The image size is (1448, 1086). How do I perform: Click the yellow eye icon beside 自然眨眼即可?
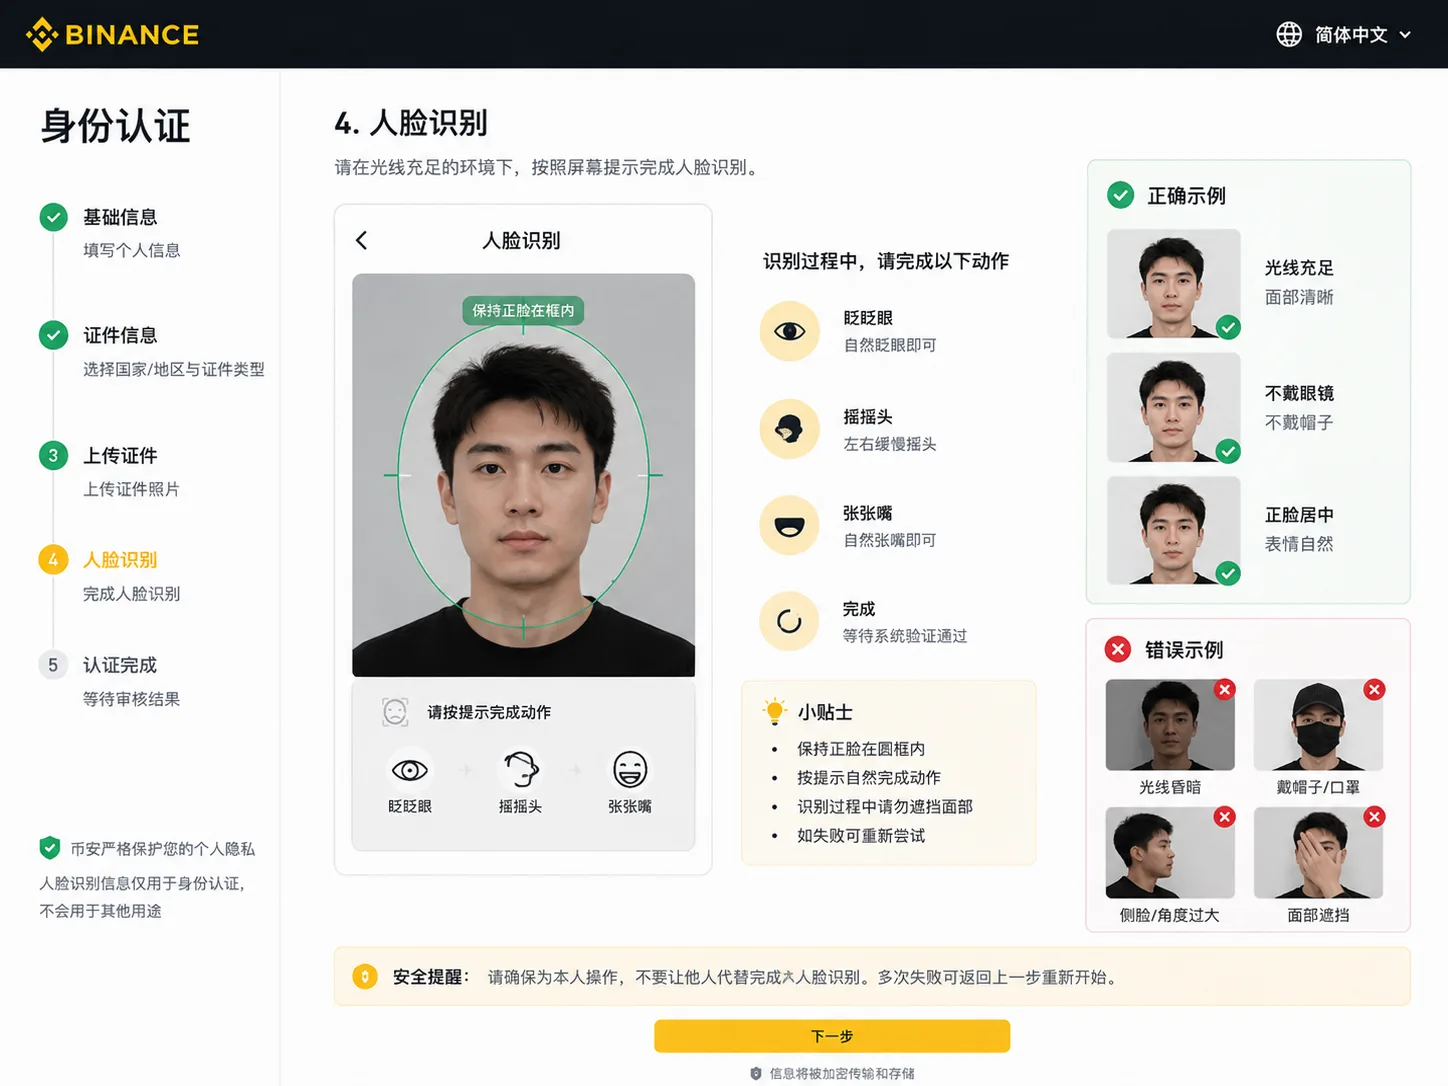pyautogui.click(x=790, y=331)
